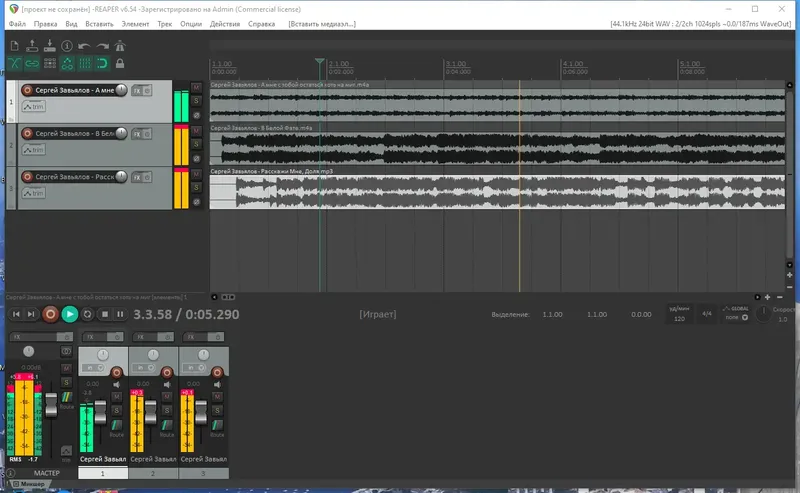Solo mixer channel 3
This screenshot has height=493, width=800.
click(217, 410)
